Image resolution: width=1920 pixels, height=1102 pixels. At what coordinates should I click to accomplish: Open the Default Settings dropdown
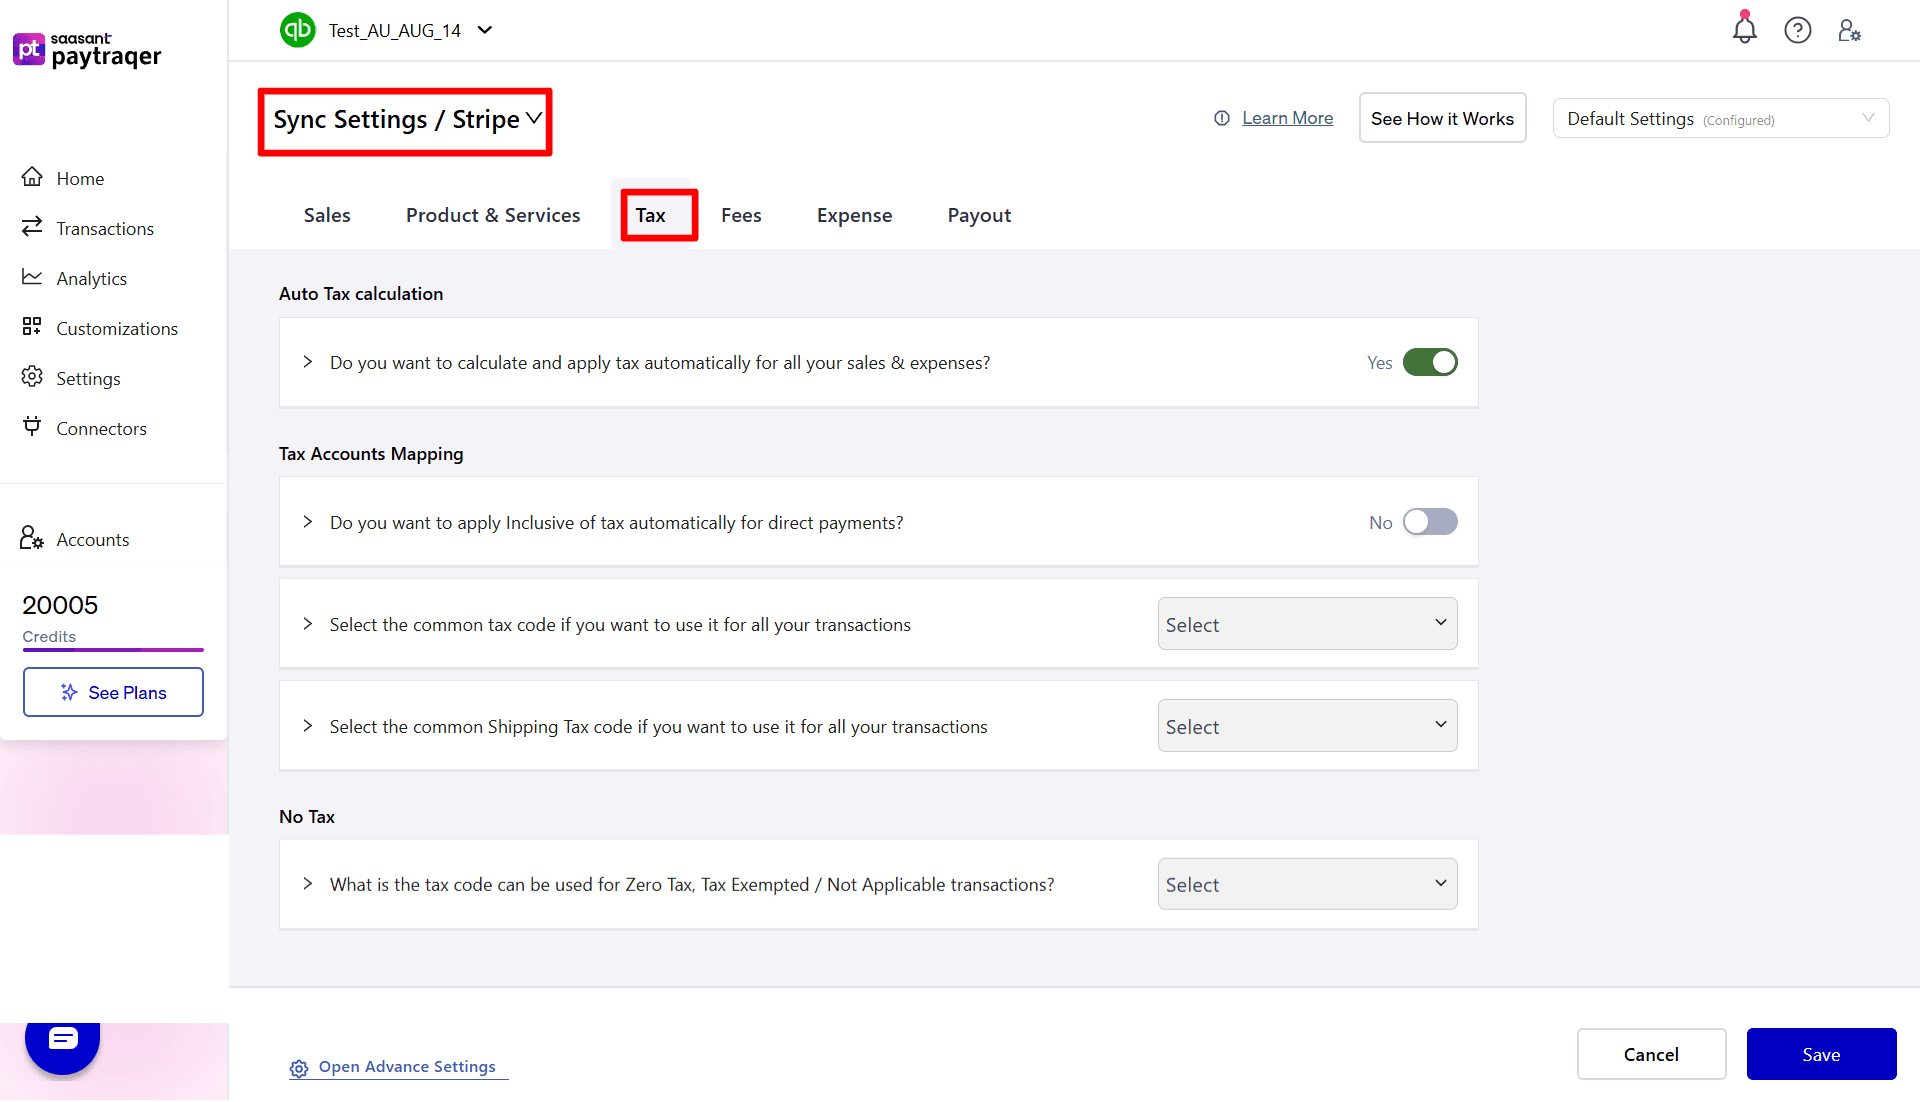point(1720,118)
